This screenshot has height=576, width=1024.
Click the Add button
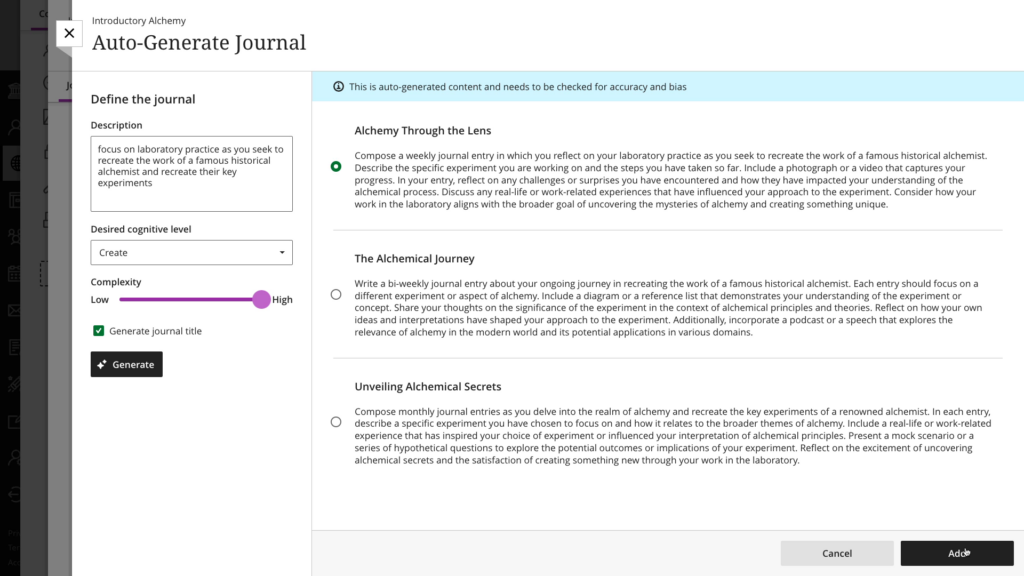point(957,553)
